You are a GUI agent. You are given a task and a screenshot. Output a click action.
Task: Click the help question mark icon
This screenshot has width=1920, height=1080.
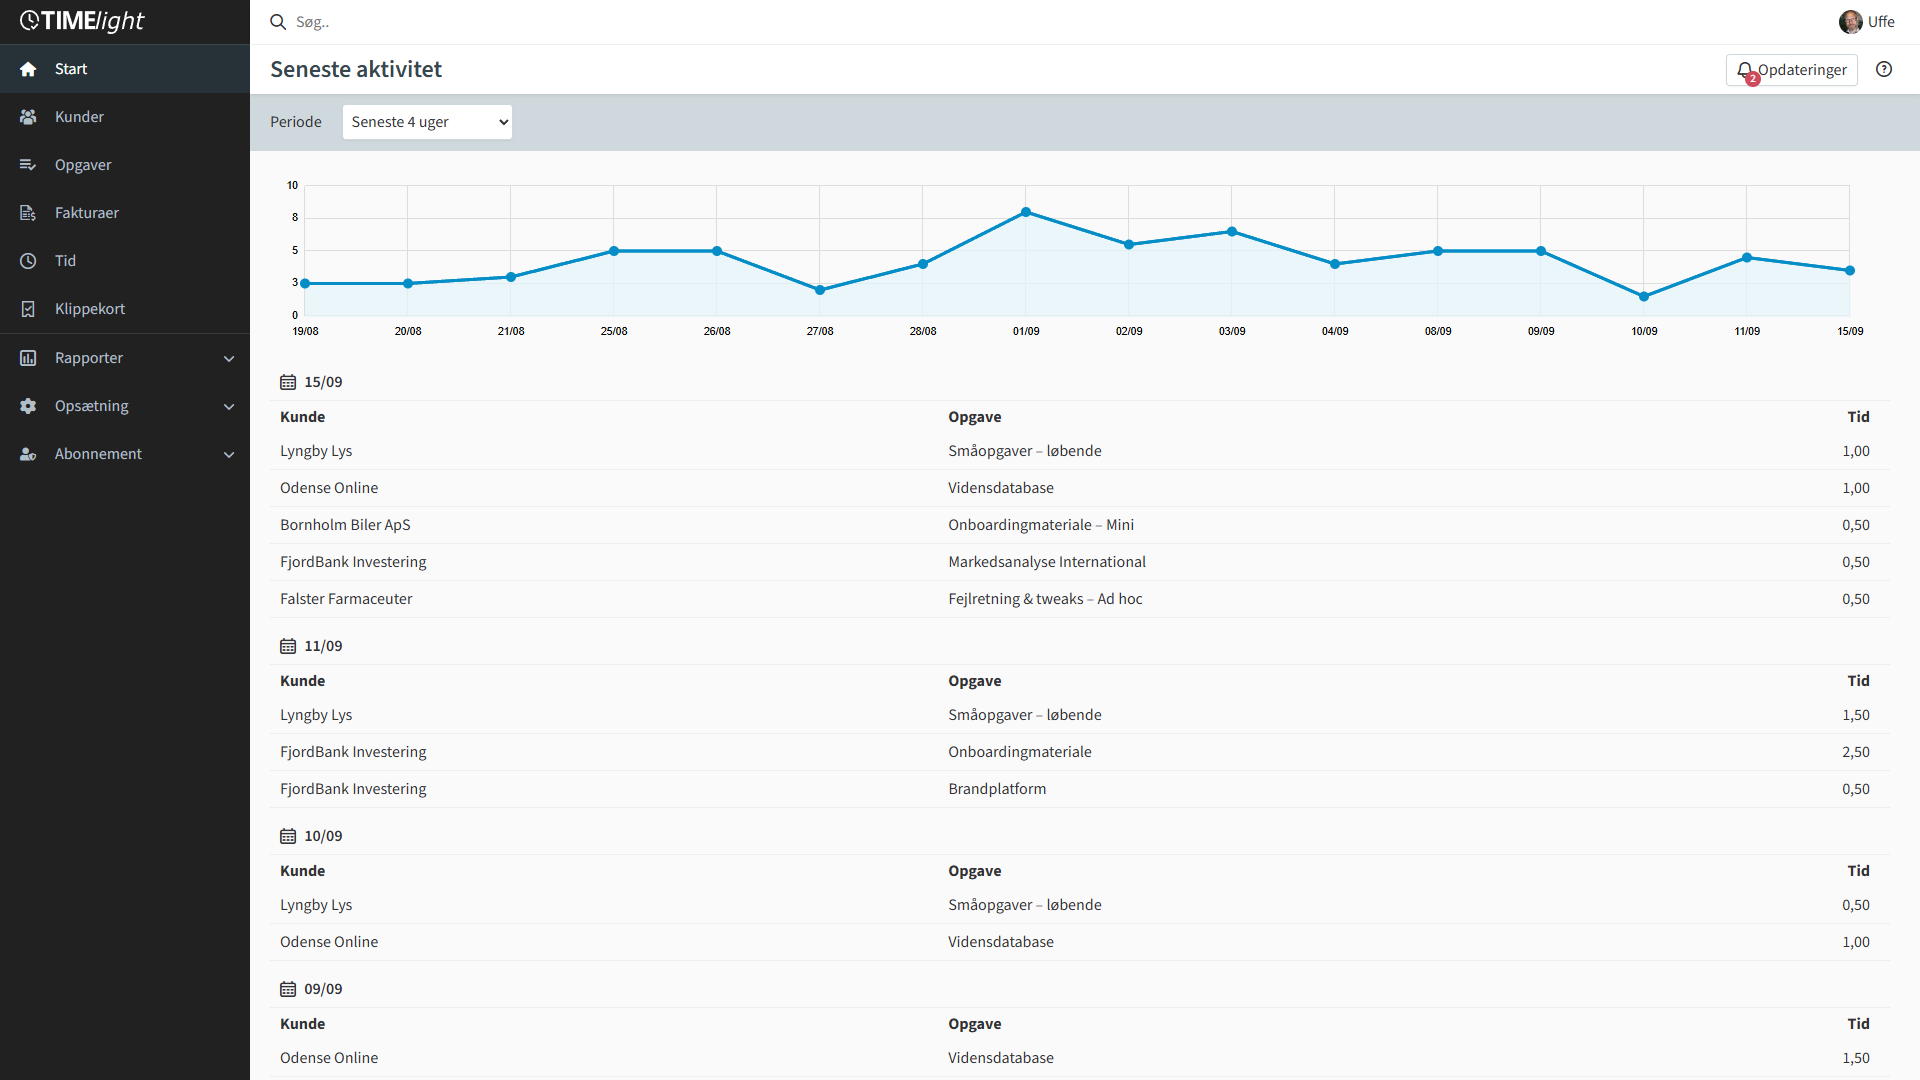tap(1884, 69)
